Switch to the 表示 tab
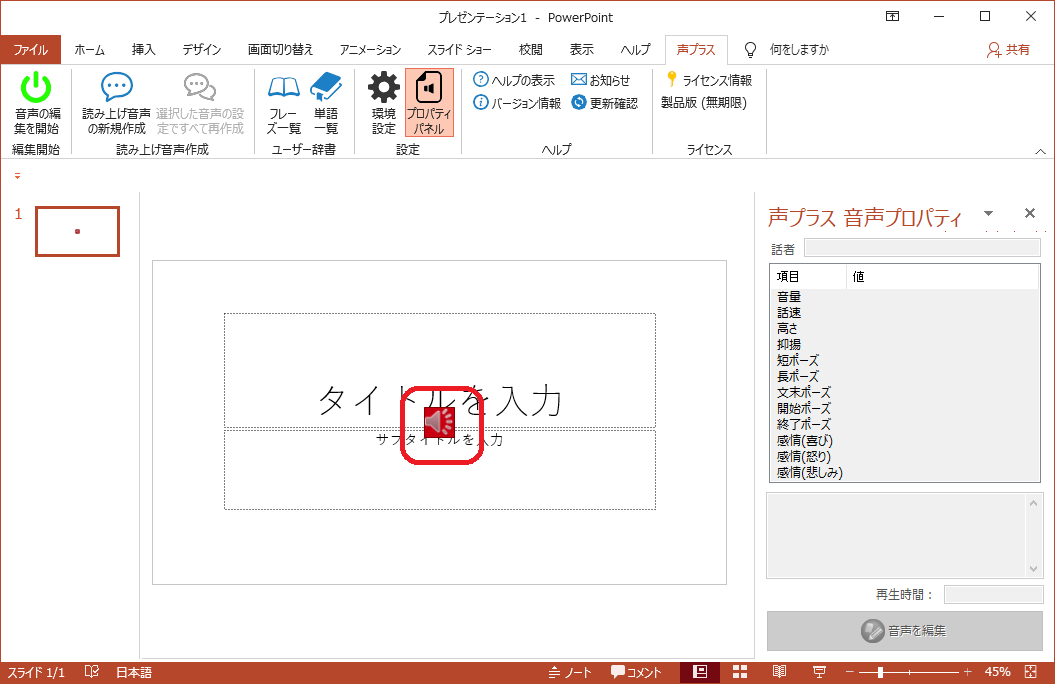This screenshot has width=1055, height=684. coord(581,50)
